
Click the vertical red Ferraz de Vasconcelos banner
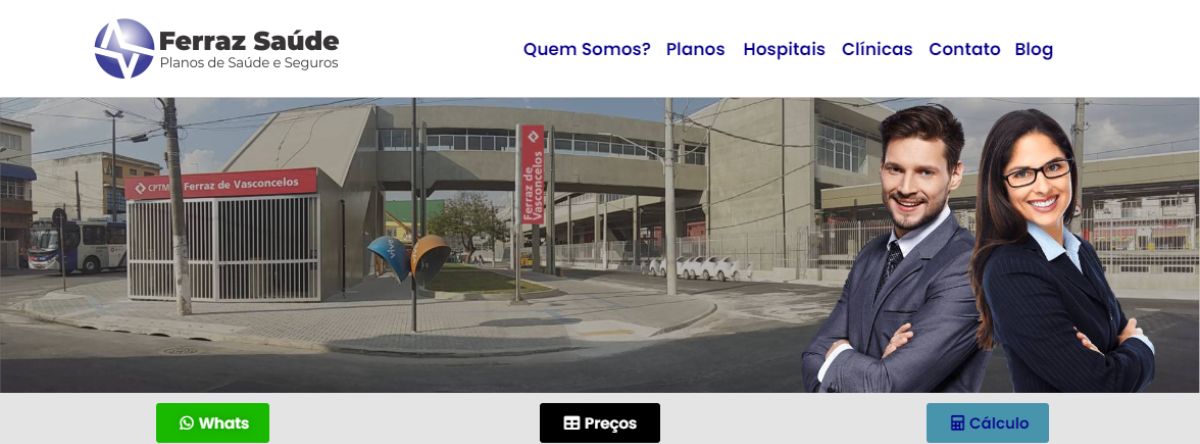tap(531, 173)
